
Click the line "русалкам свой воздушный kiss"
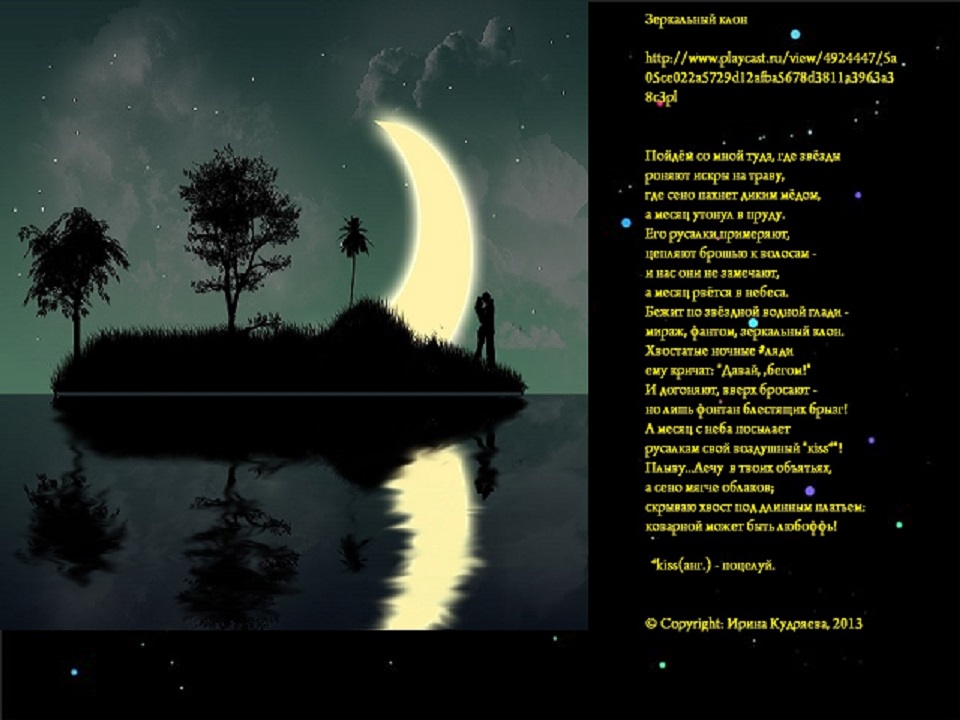pyautogui.click(x=744, y=449)
